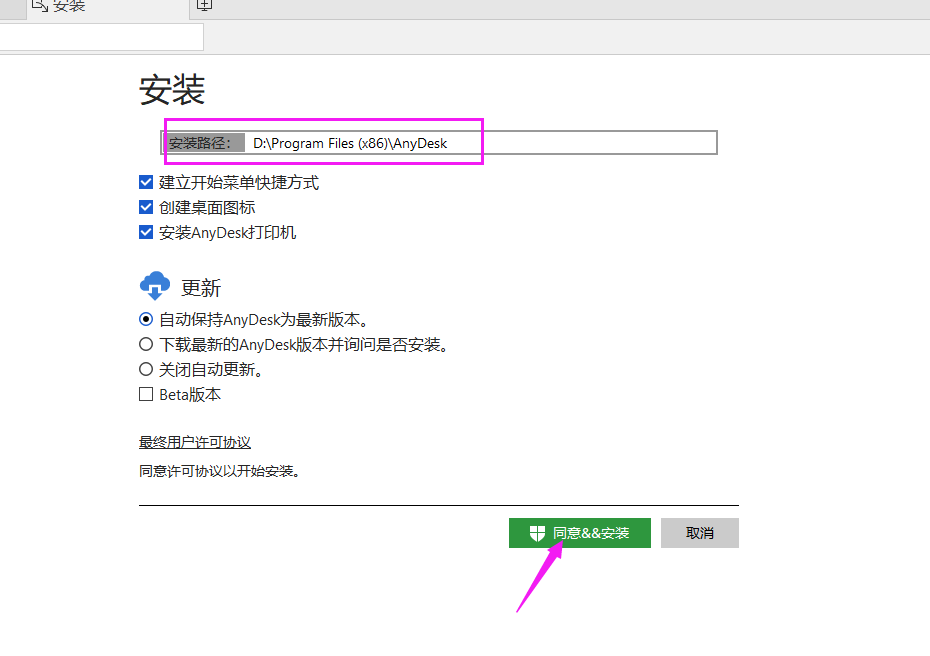This screenshot has height=656, width=930.
Task: Toggle the 创建桌面图标 checkbox
Action: (146, 207)
